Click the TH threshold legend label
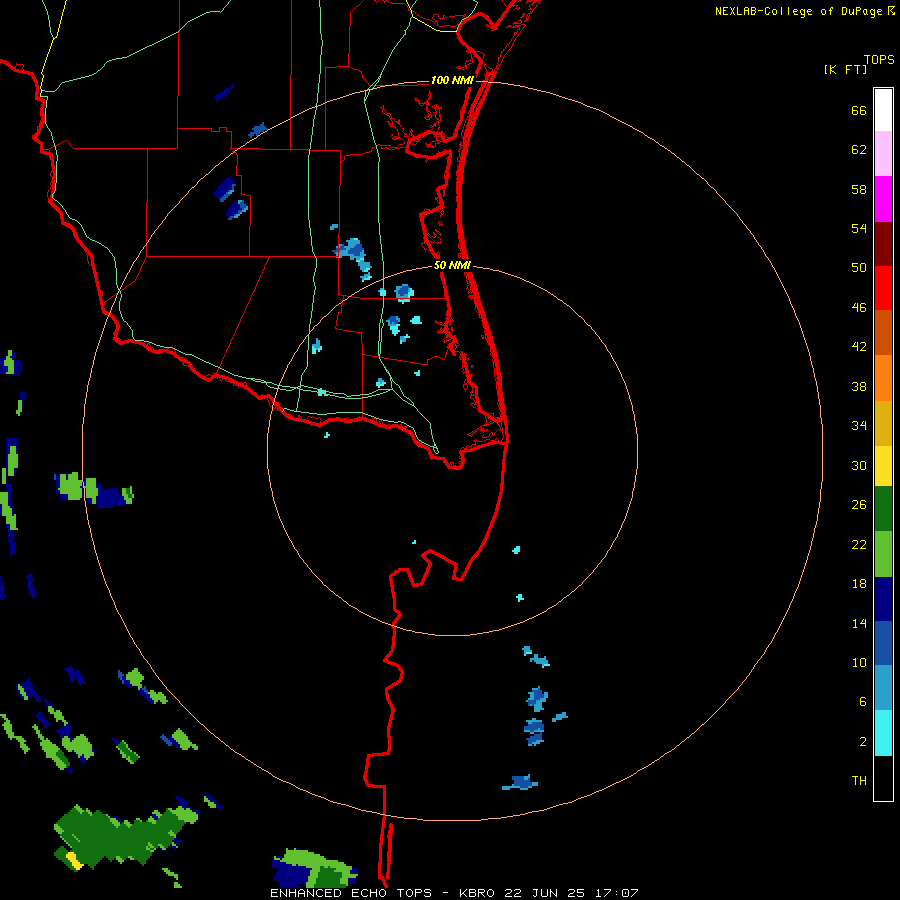The height and width of the screenshot is (900, 900). pos(859,781)
